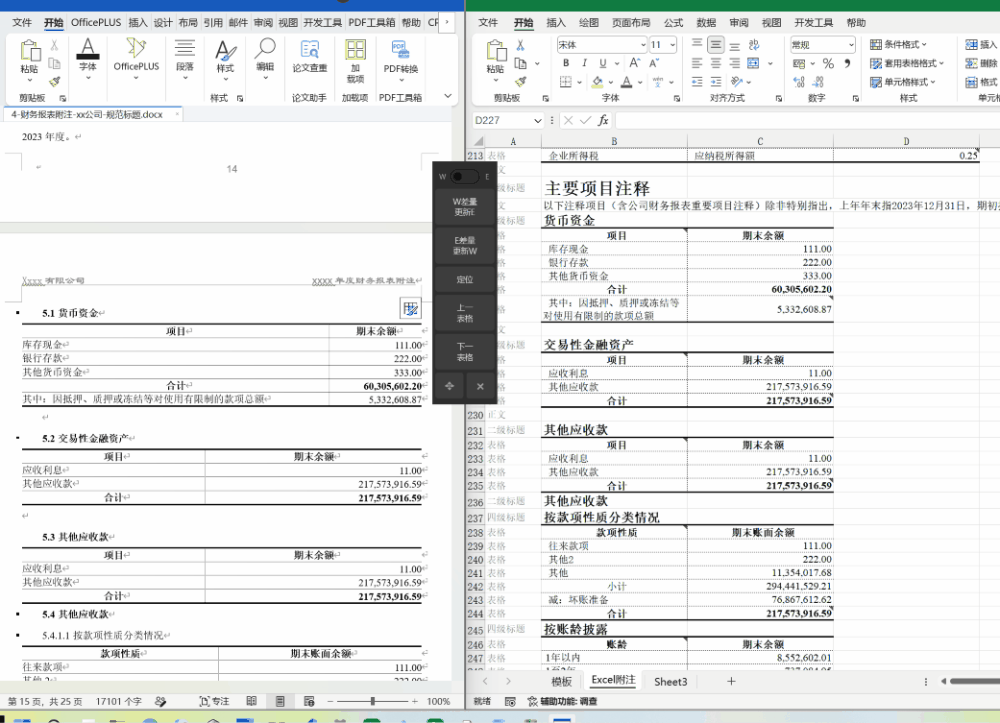Click table layout icon beside 5.1 货币资金
This screenshot has width=1000, height=723.
coord(410,309)
